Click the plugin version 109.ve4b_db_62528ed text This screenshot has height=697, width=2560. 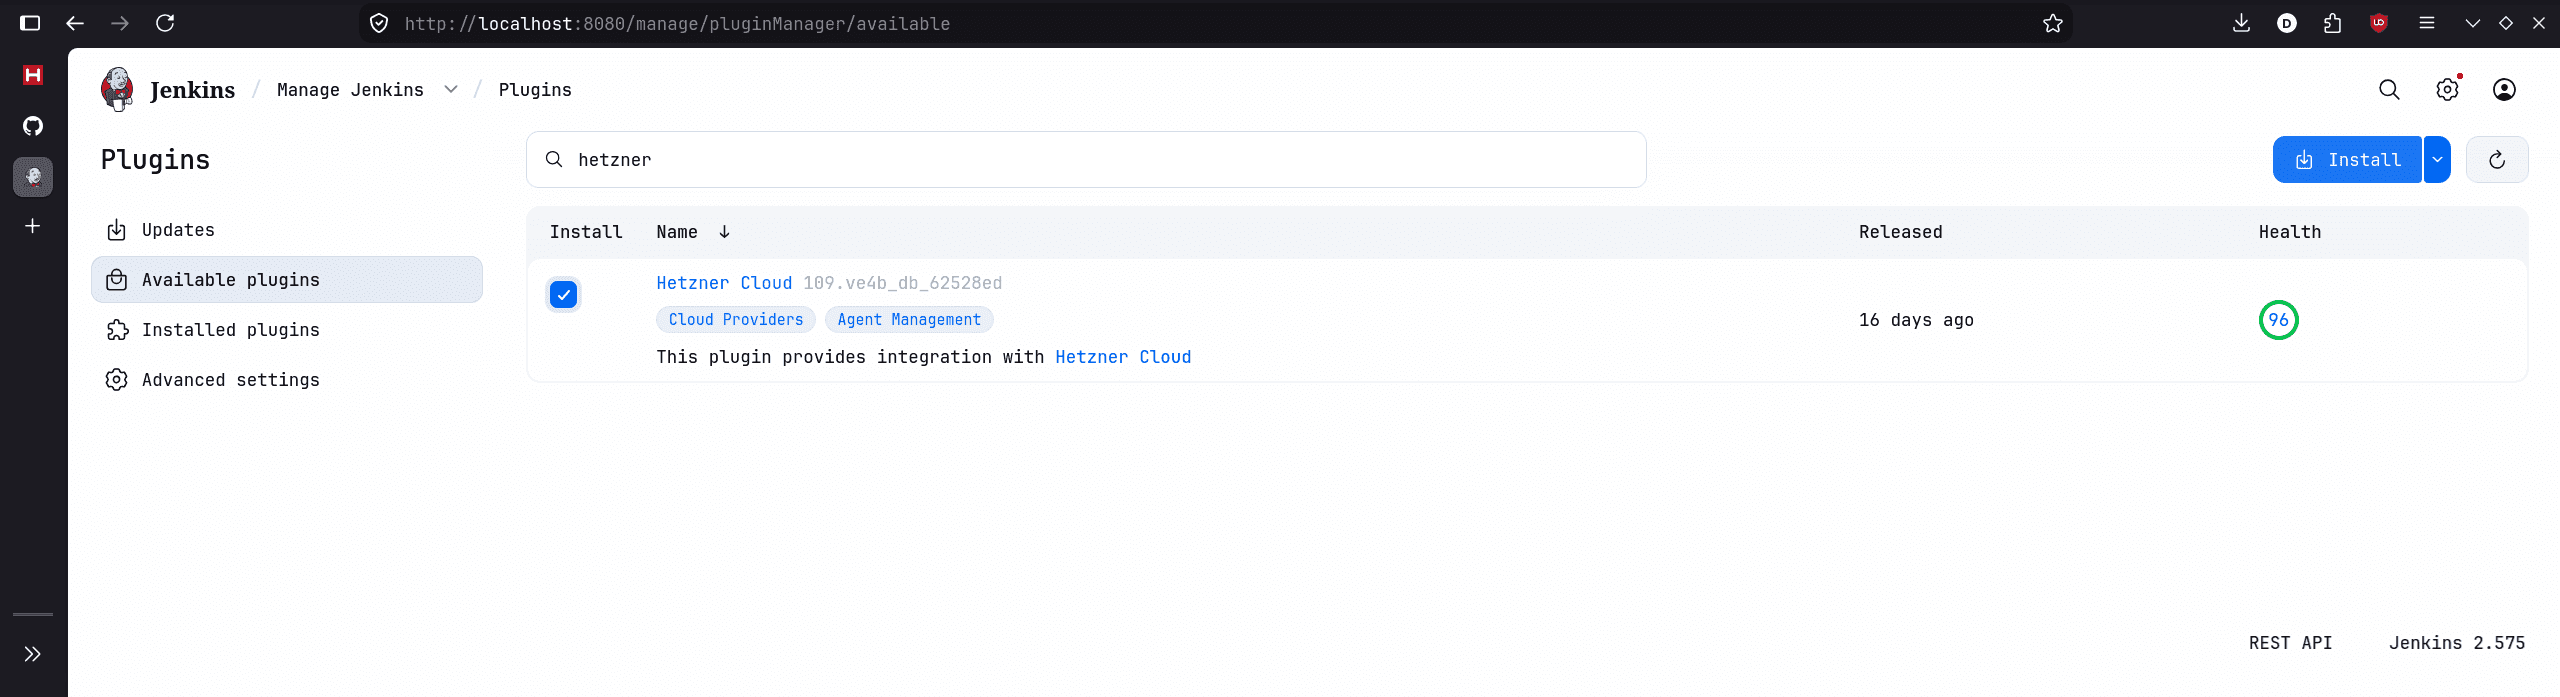click(x=902, y=283)
